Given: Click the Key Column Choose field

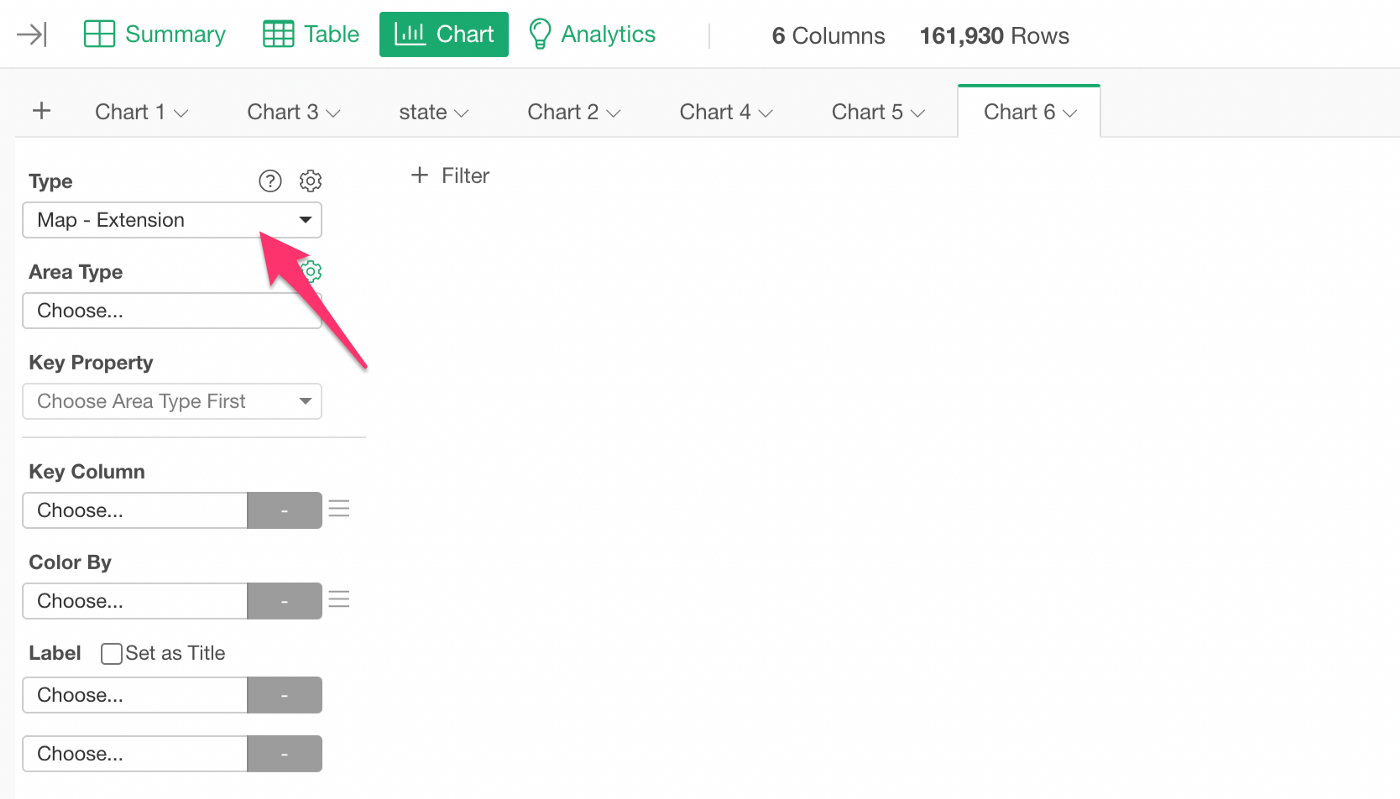Looking at the screenshot, I should click(135, 510).
